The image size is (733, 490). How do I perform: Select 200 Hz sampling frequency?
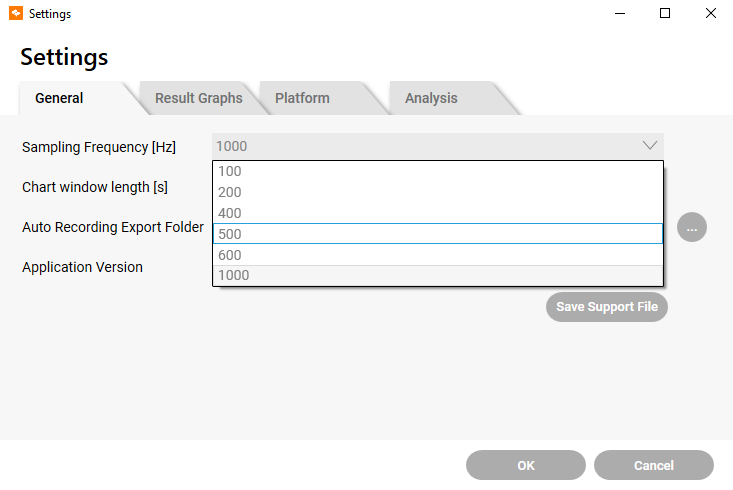point(438,192)
